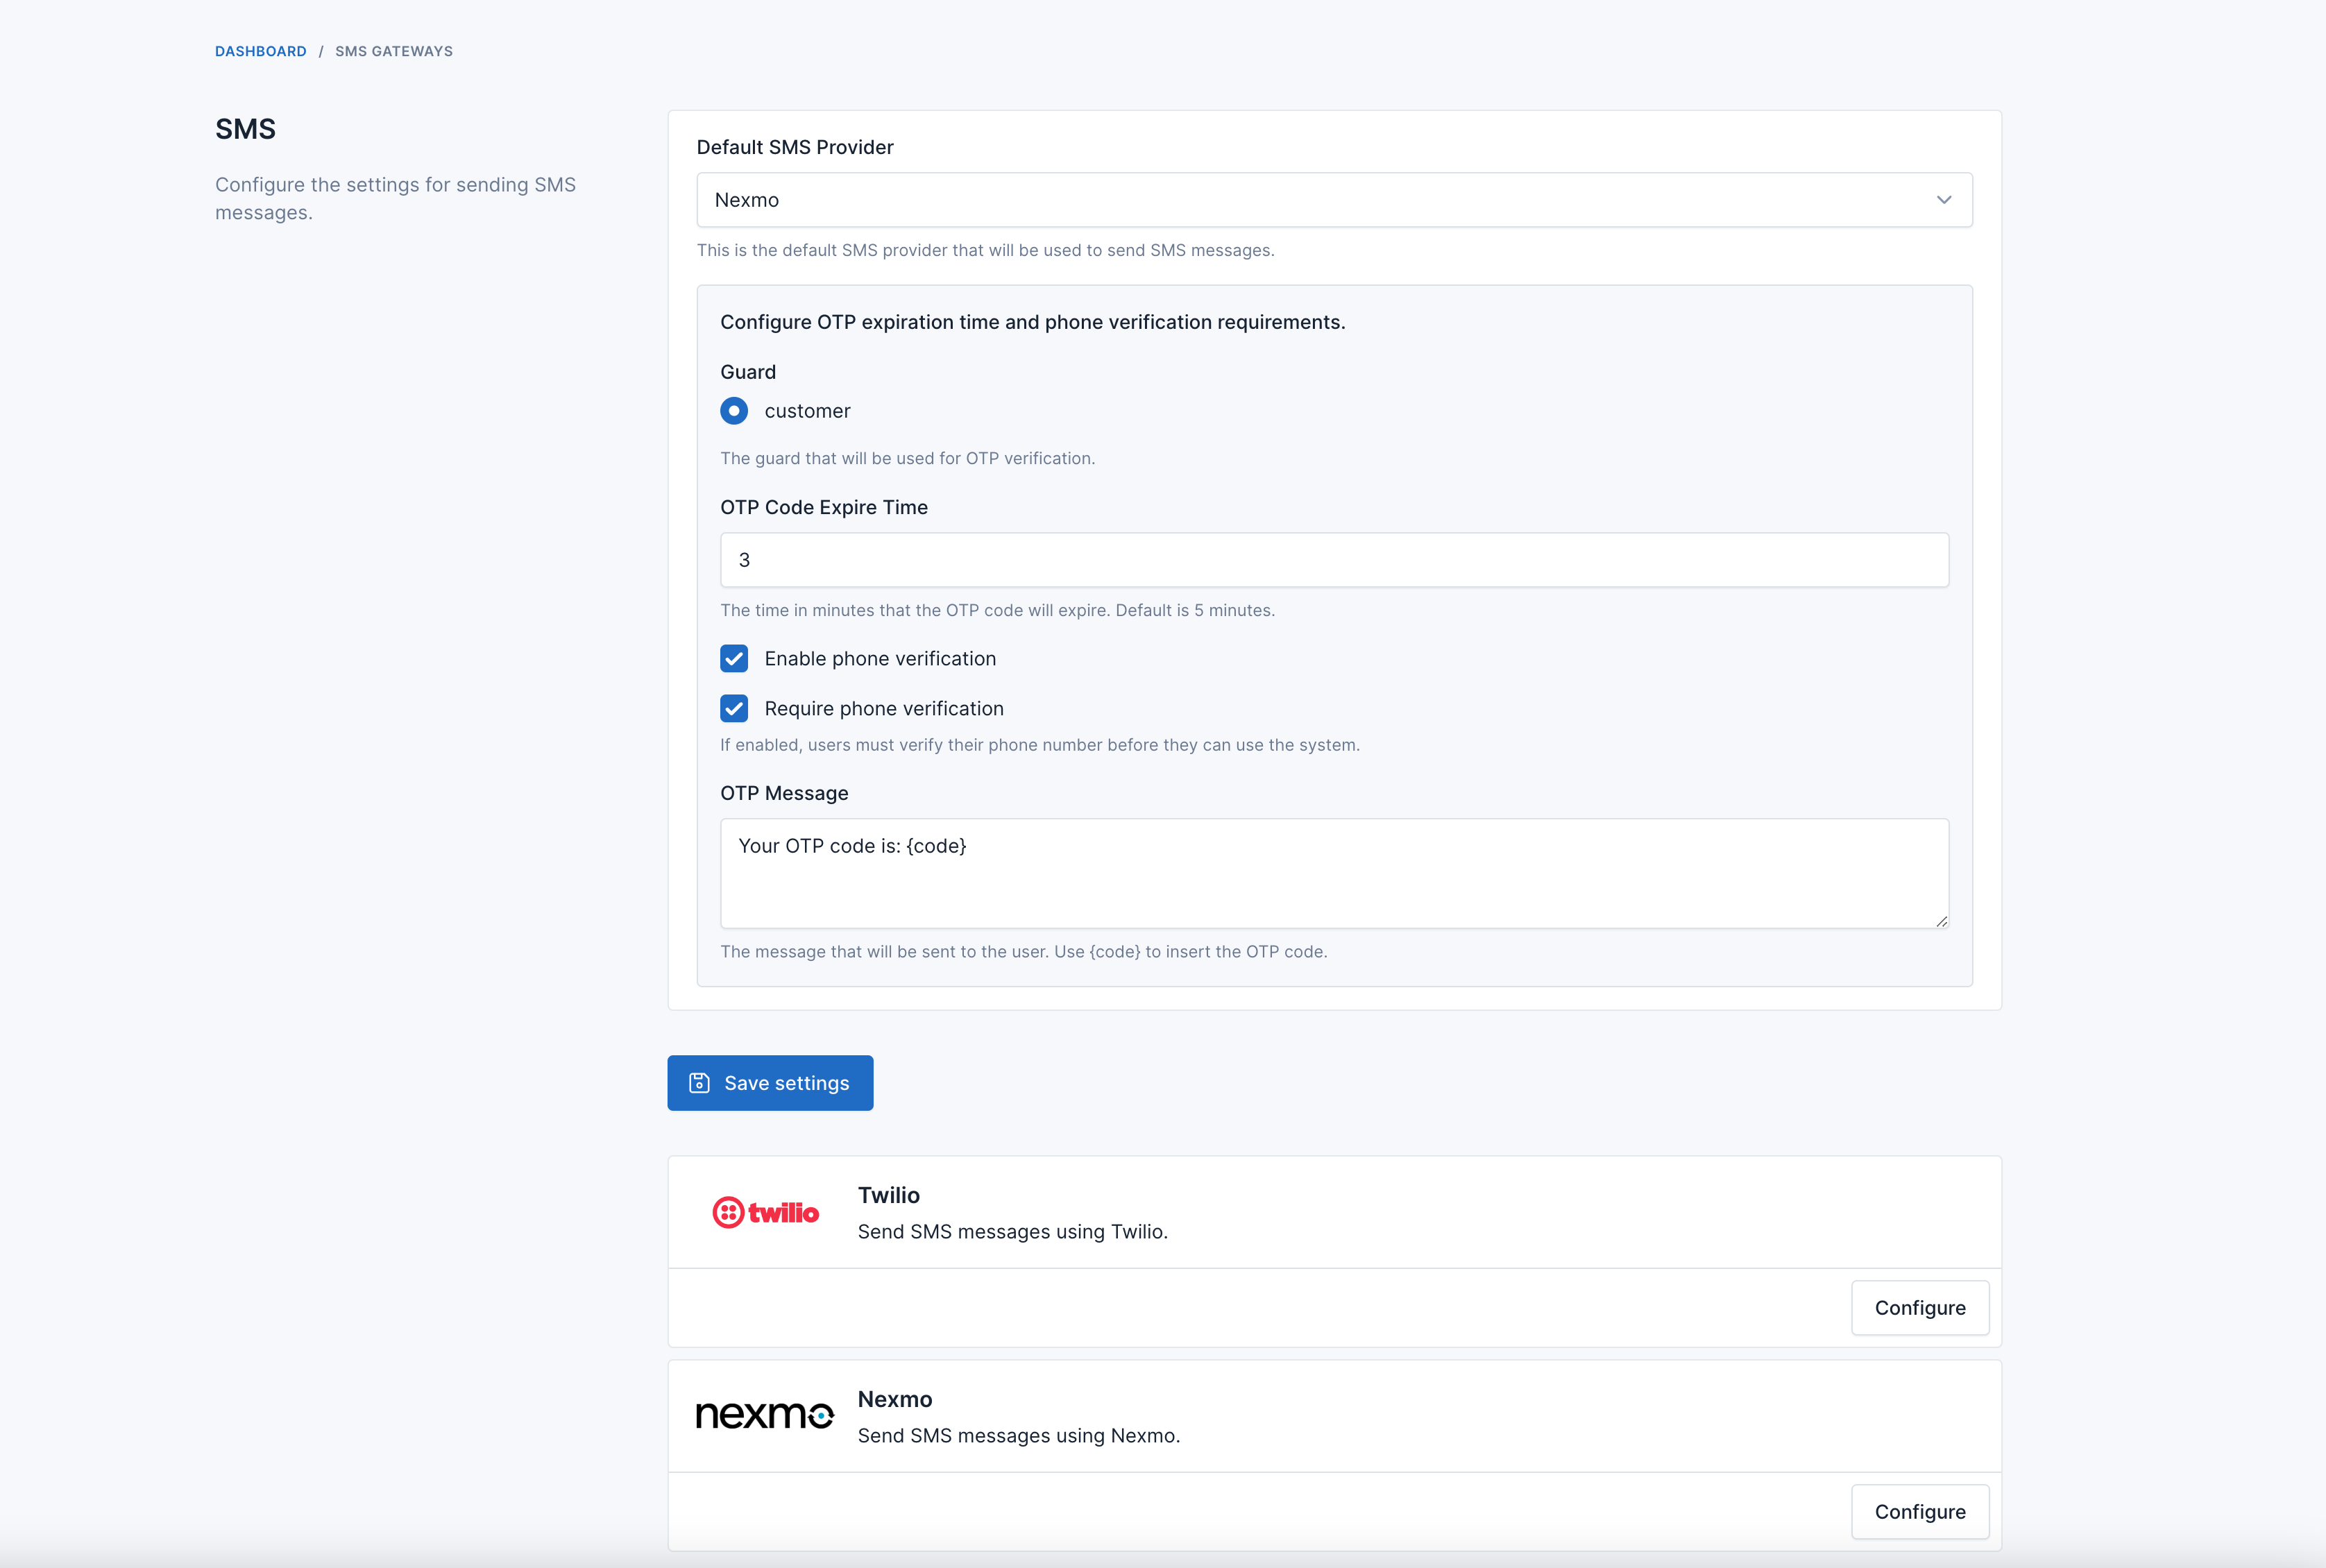This screenshot has height=1568, width=2326.
Task: Click the floppy disk icon in Save button
Action: tap(699, 1083)
